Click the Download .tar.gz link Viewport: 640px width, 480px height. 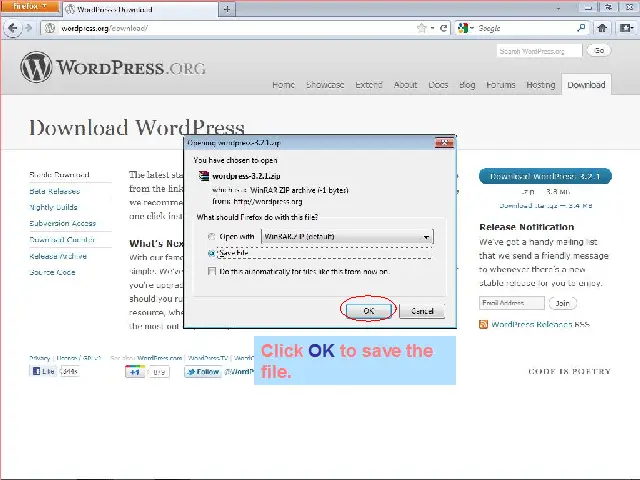tap(546, 205)
